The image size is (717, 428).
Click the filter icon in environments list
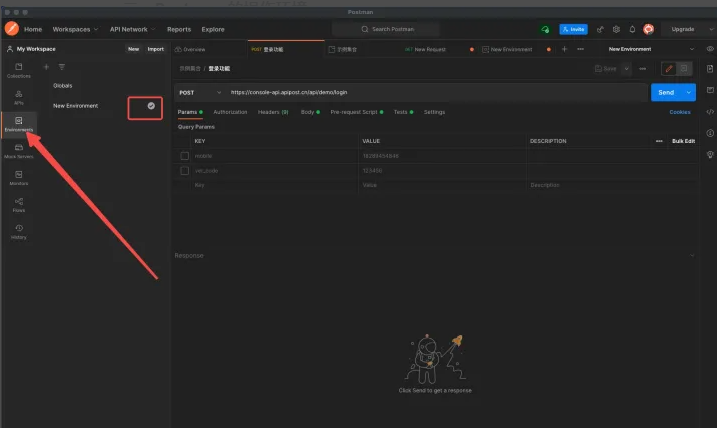[x=62, y=67]
